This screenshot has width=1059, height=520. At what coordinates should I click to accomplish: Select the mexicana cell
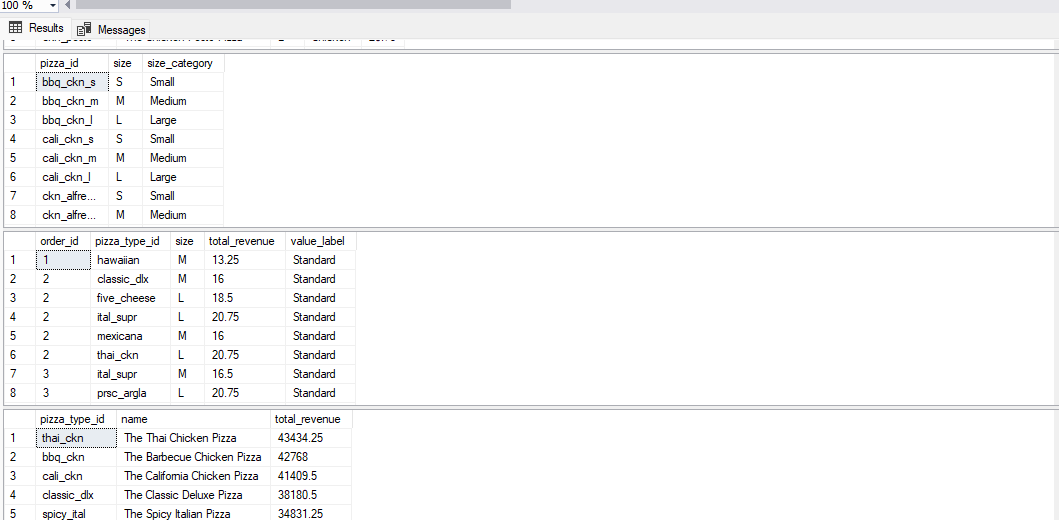click(130, 336)
